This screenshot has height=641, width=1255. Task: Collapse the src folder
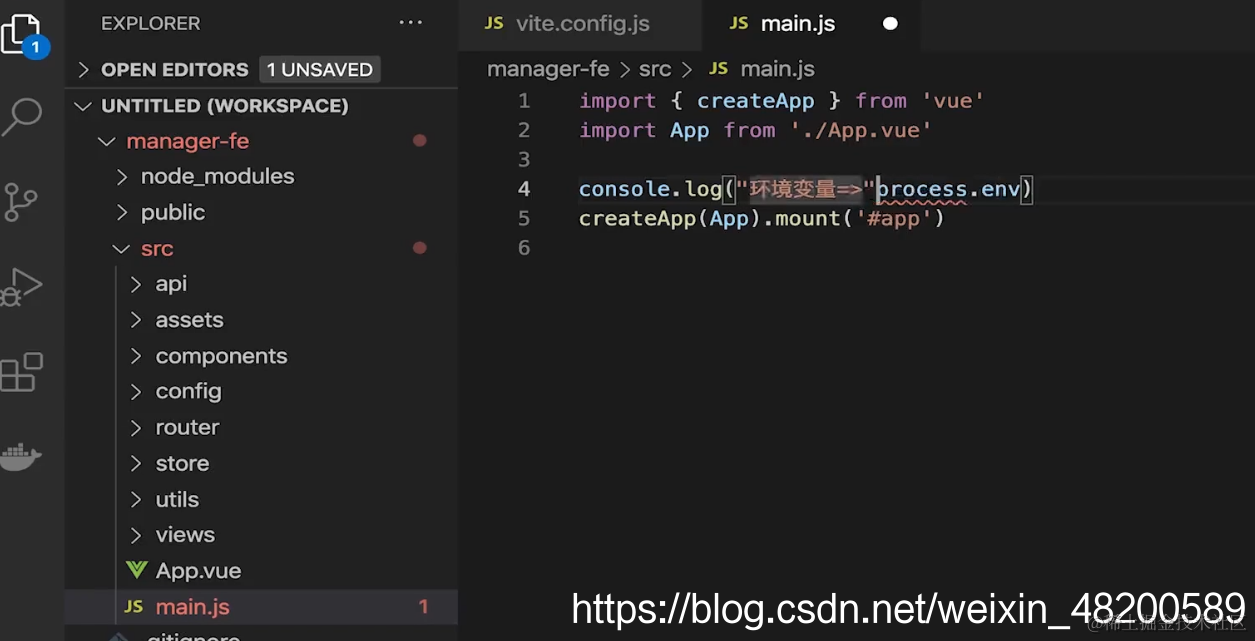pos(262,249)
